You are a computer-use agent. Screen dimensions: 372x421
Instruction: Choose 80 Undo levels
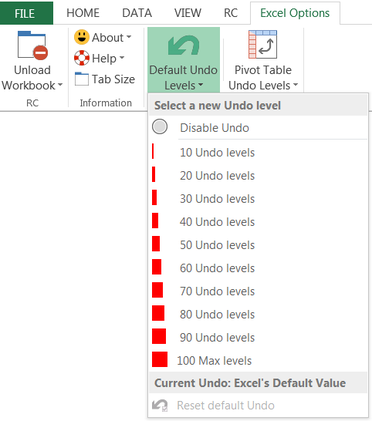pos(258,314)
